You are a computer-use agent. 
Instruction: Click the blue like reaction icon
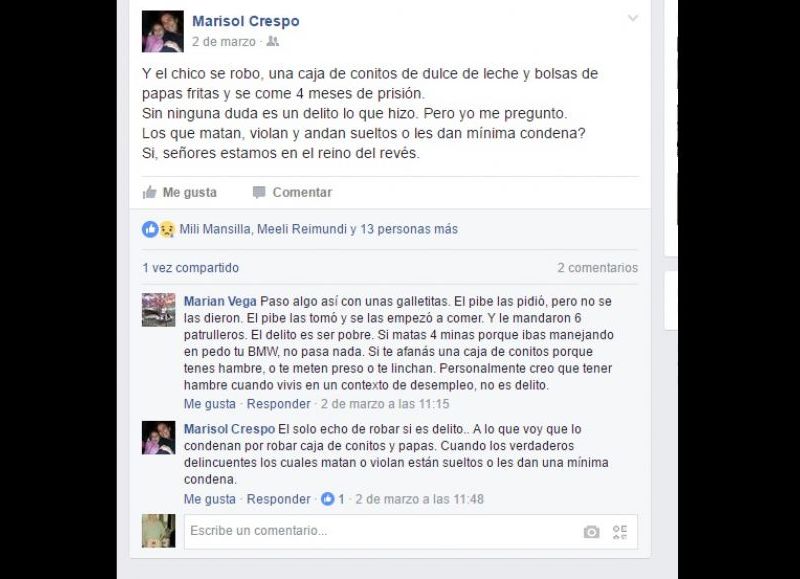tap(150, 230)
